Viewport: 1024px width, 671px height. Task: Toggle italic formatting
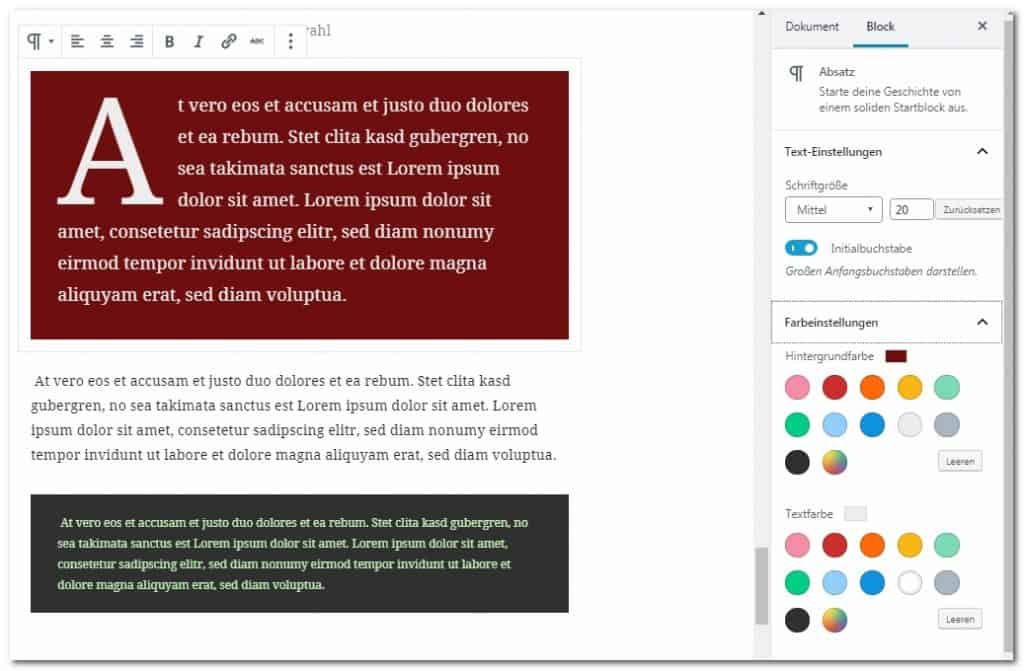click(199, 42)
